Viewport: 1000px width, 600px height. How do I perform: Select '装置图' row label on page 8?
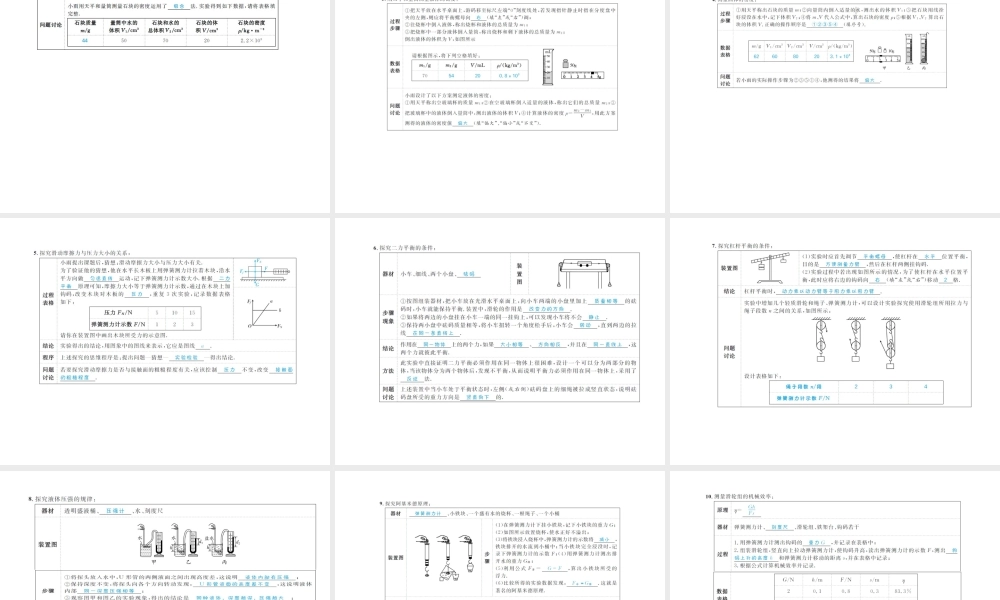(x=48, y=545)
